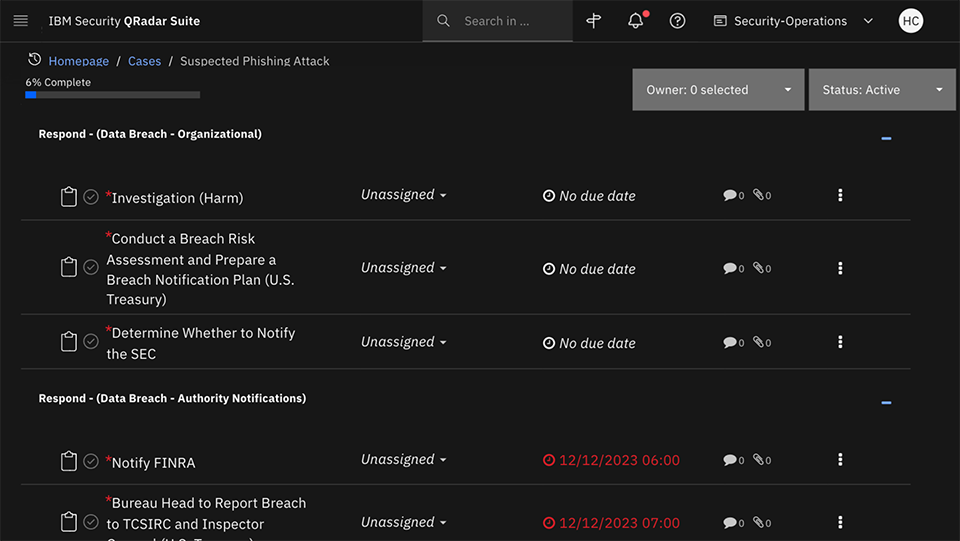
Task: Set due date for Investigation (Harm)
Action: click(x=589, y=196)
